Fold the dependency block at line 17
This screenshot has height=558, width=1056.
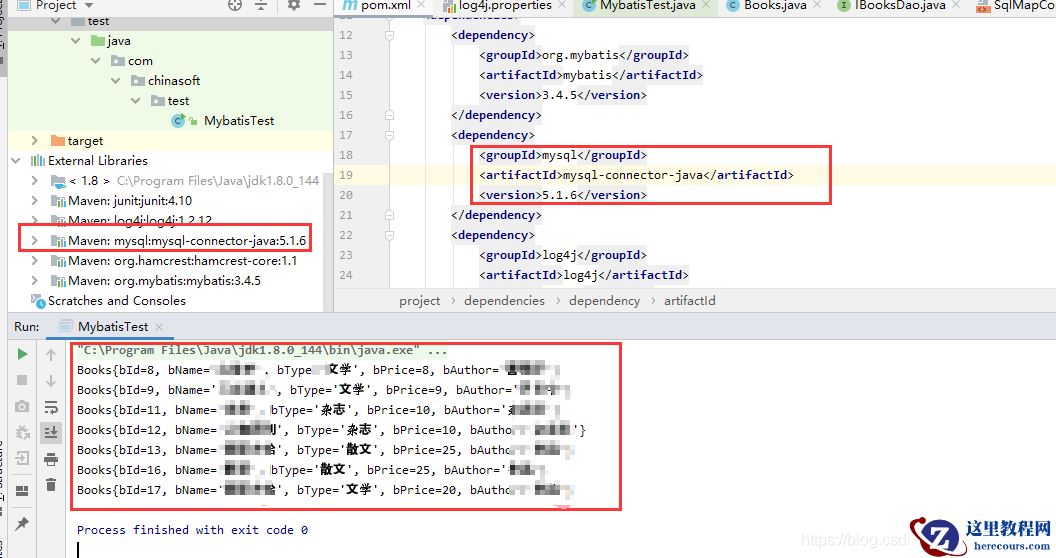click(x=389, y=135)
